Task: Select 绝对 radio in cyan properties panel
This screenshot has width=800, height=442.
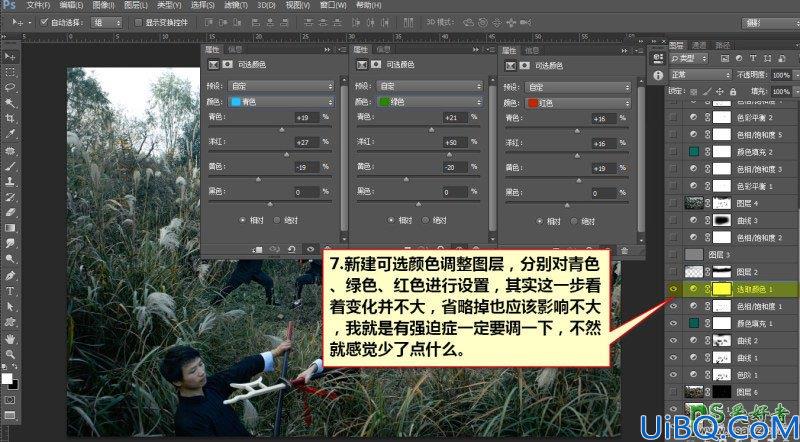Action: pos(277,220)
